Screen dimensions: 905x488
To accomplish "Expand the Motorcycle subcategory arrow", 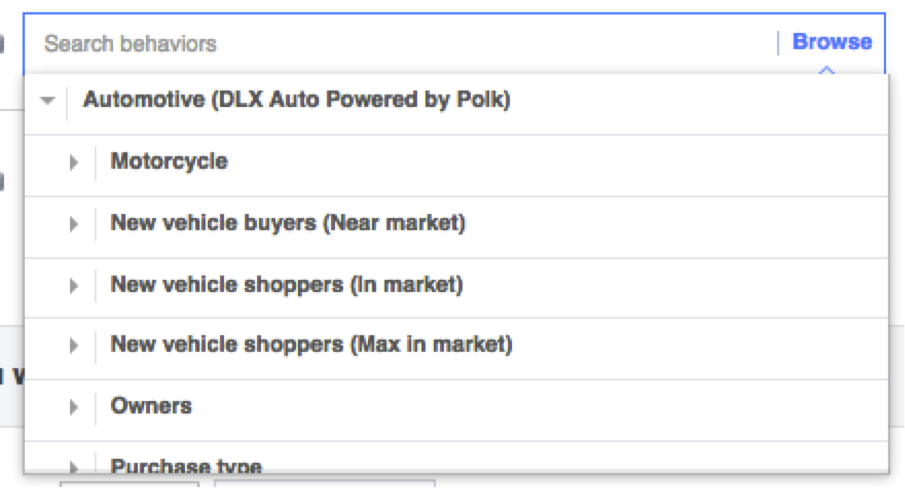I will tap(73, 162).
